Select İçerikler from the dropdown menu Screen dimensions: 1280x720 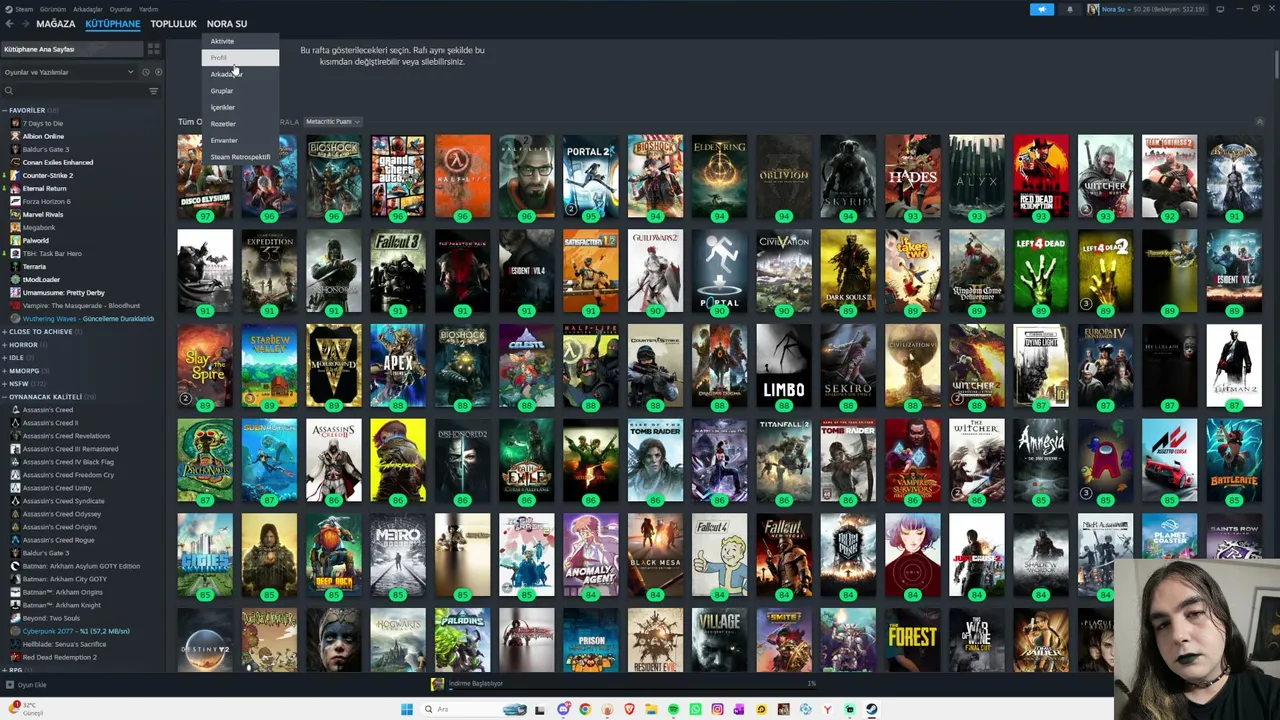click(240, 107)
